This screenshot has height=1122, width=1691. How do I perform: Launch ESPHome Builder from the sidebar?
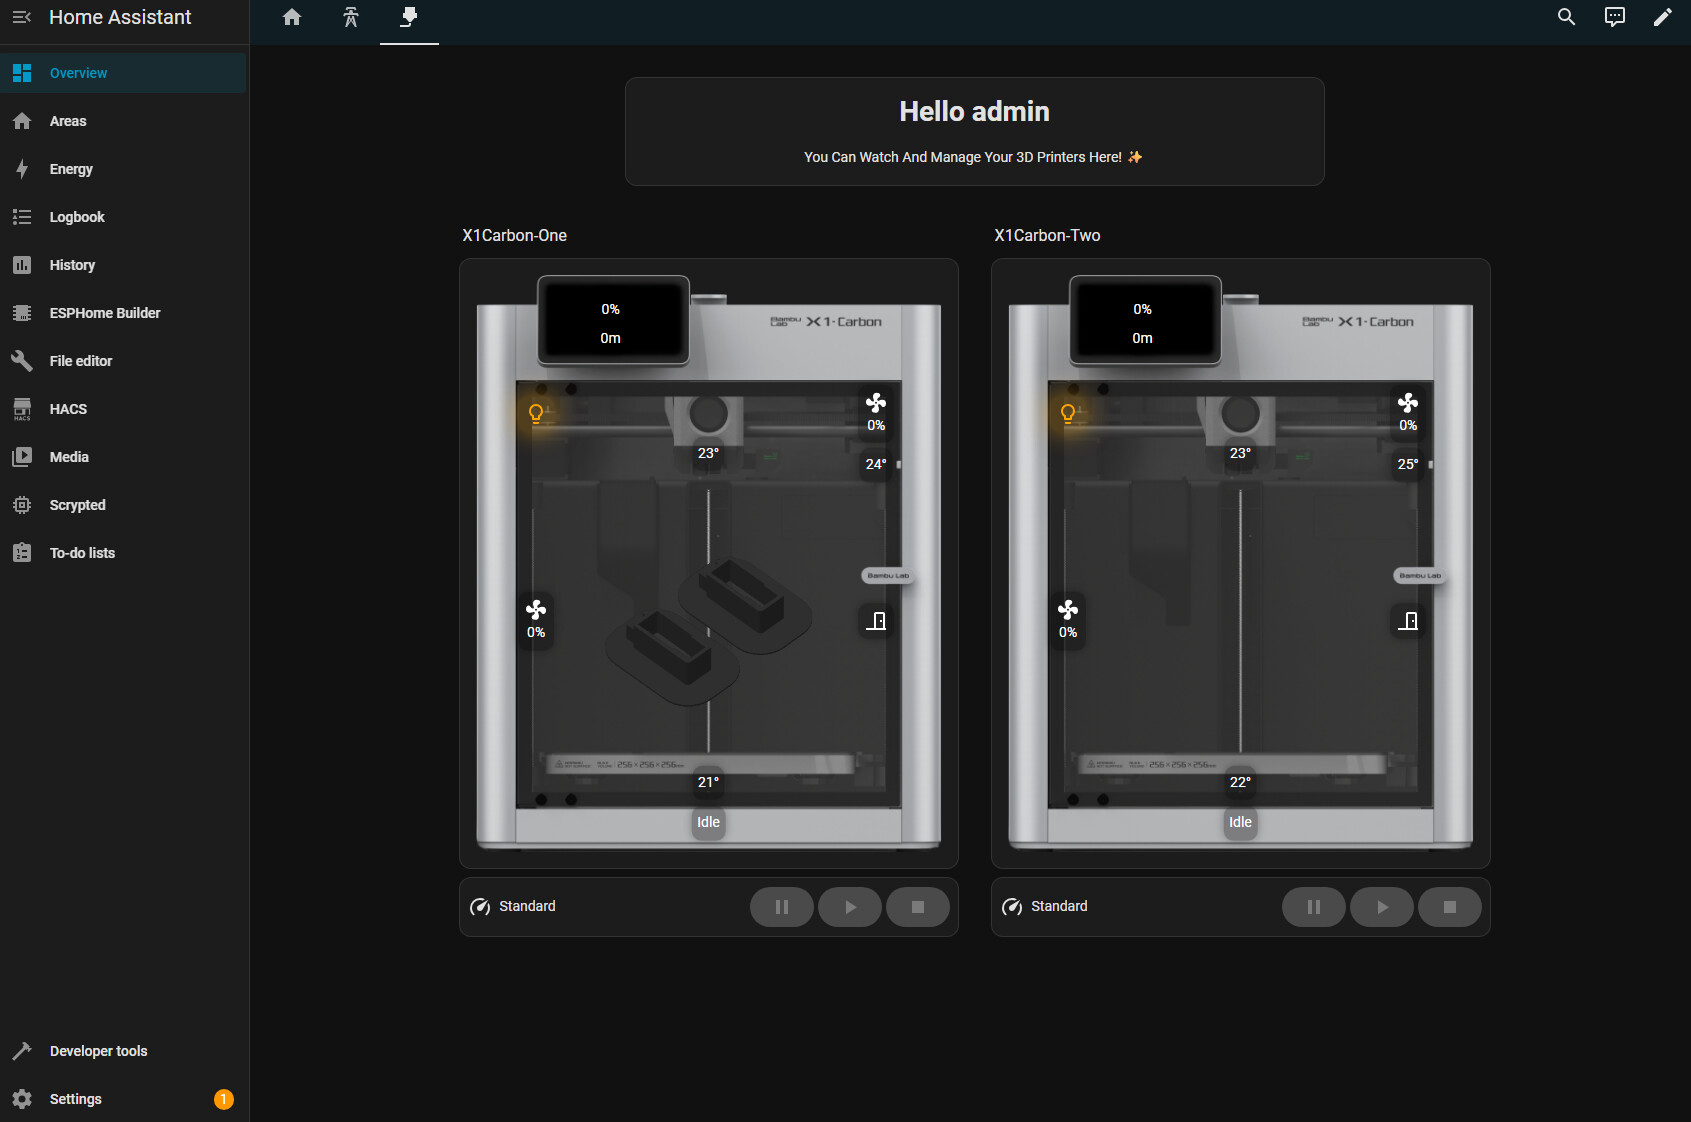click(123, 313)
